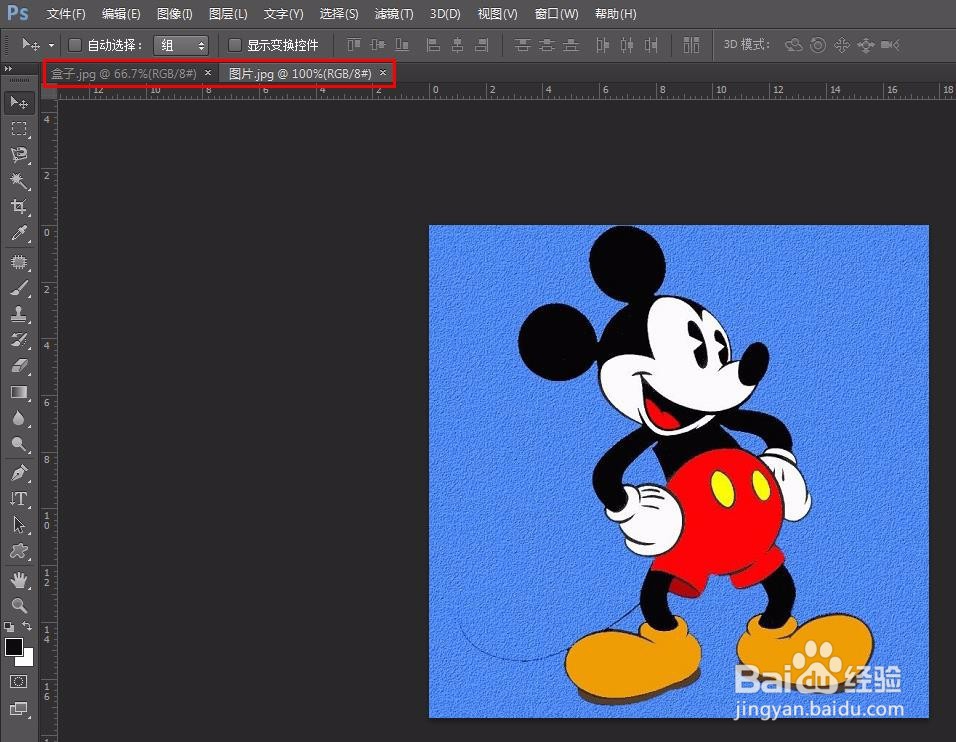Enable the 显示变换控件 checkbox
This screenshot has height=742, width=956.
pos(235,45)
